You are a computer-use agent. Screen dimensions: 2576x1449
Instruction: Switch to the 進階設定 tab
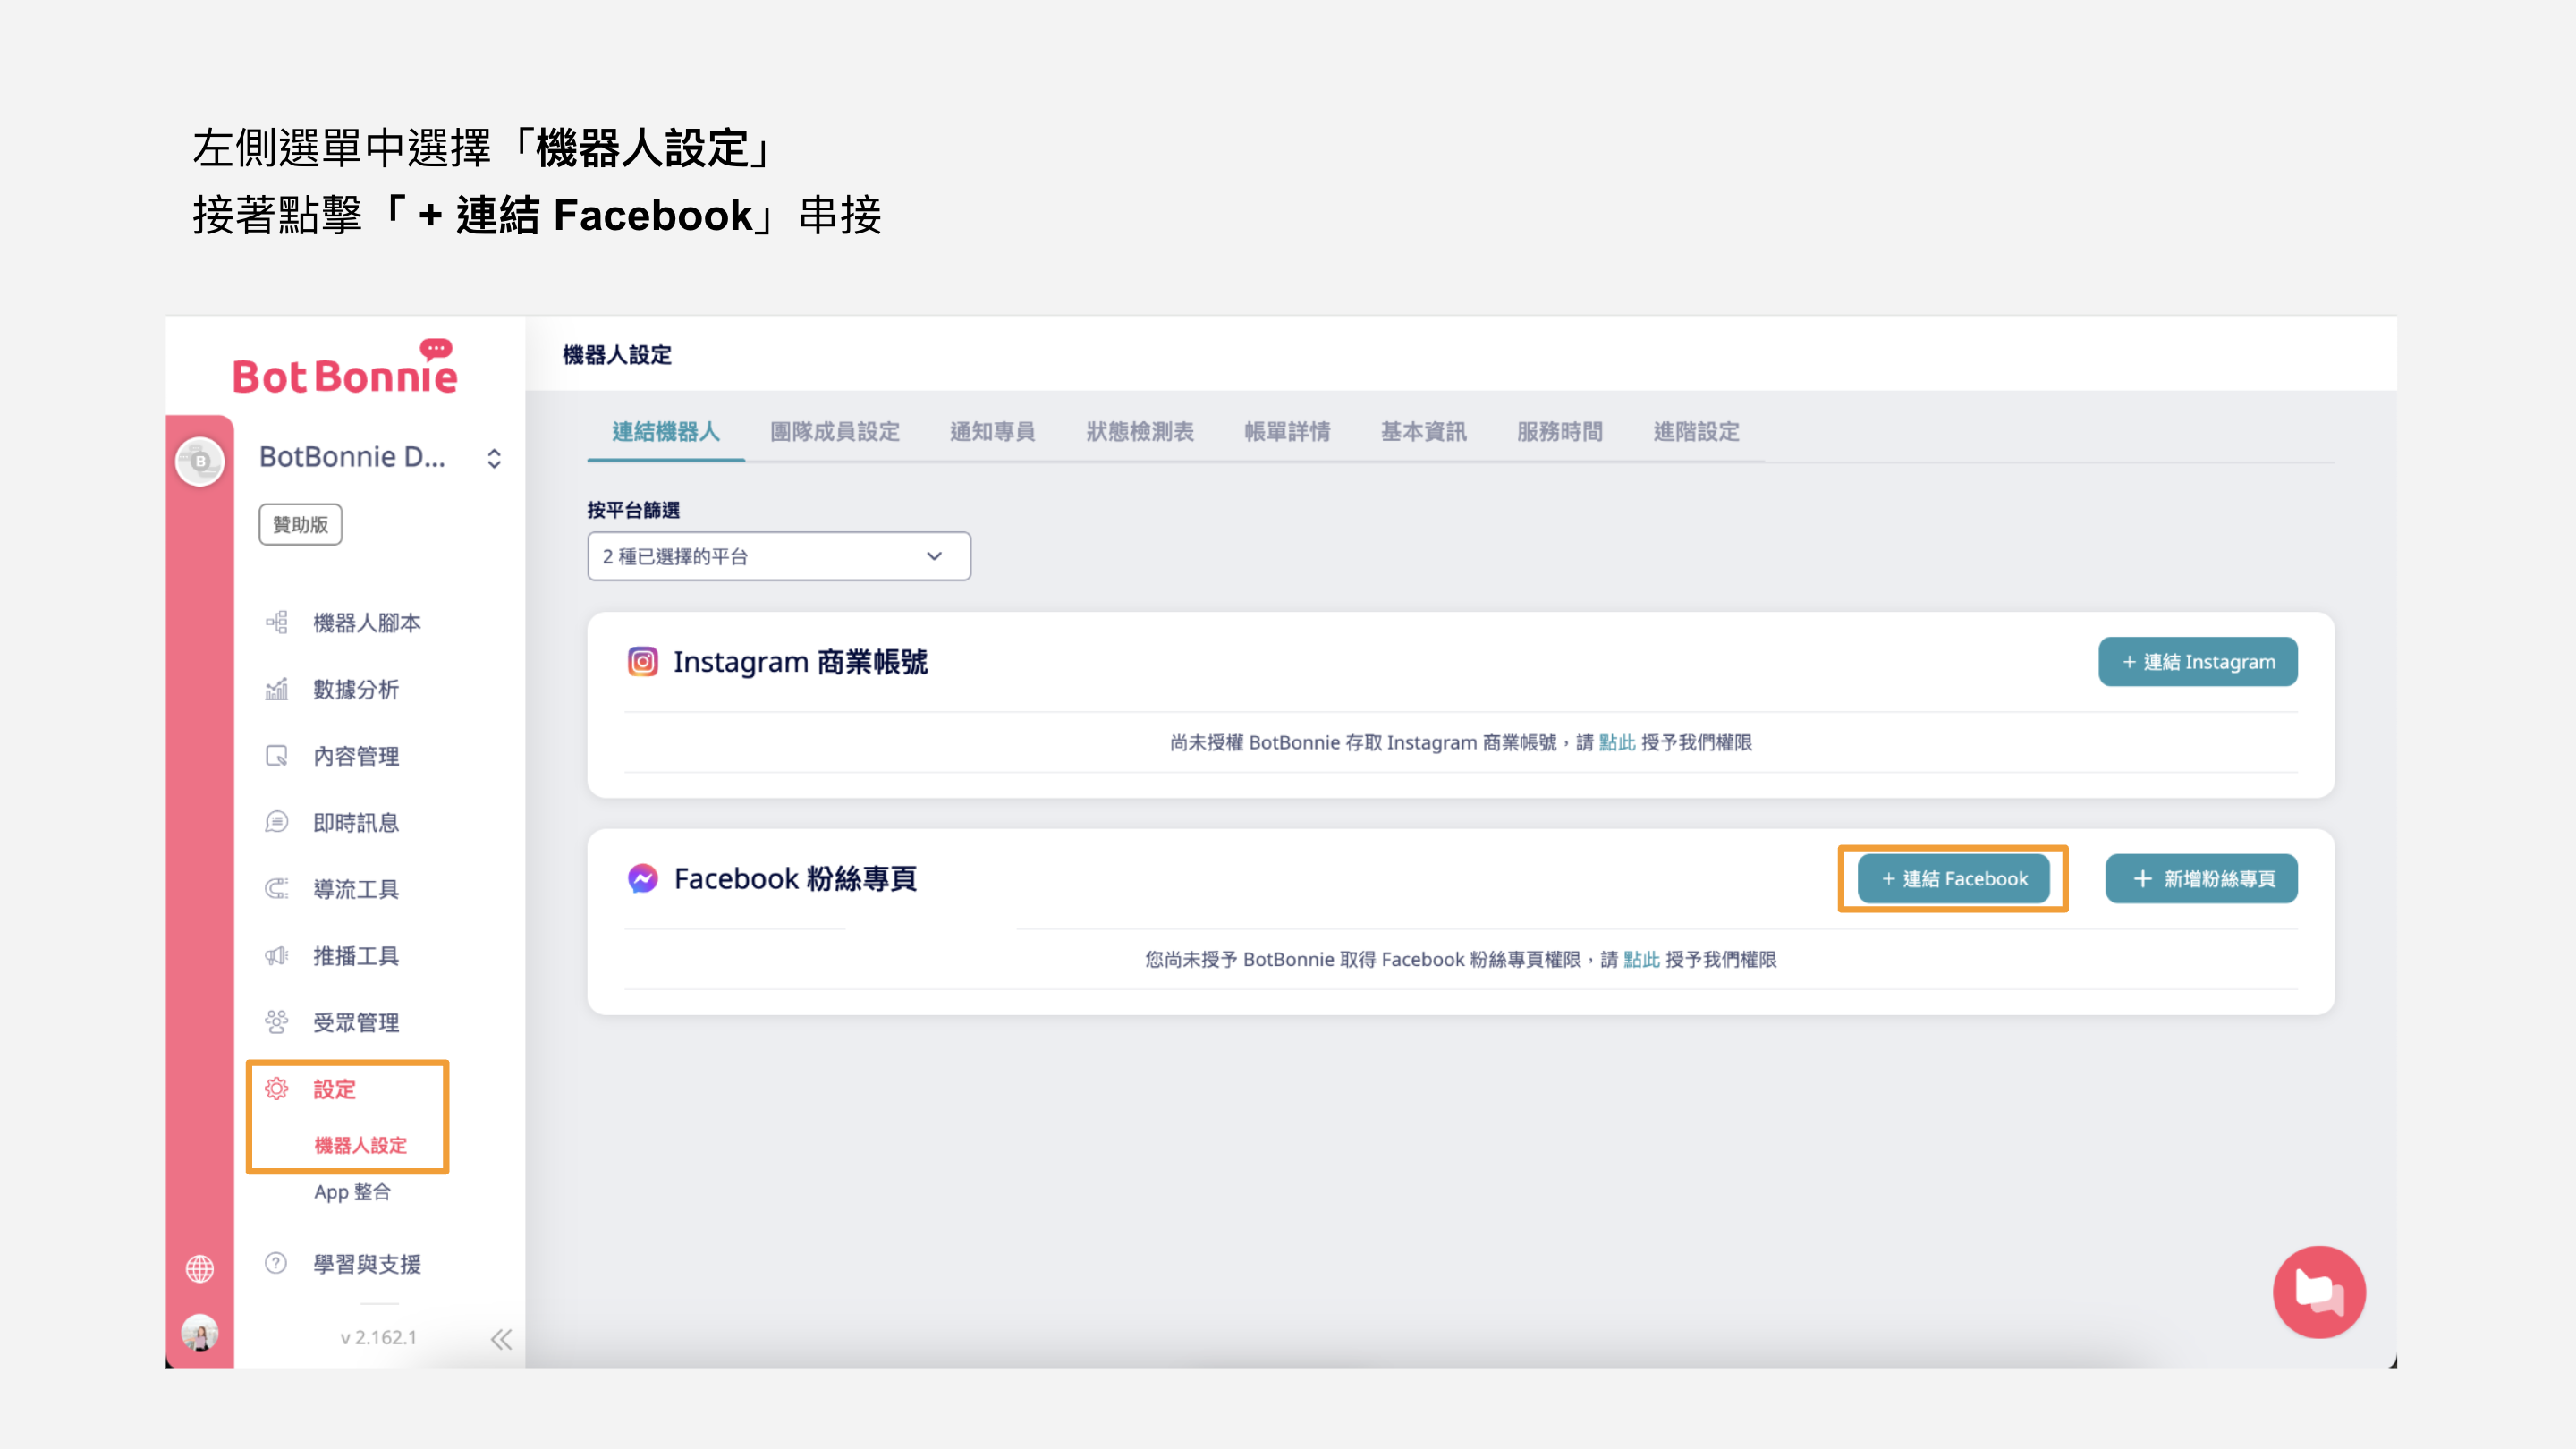[1696, 432]
